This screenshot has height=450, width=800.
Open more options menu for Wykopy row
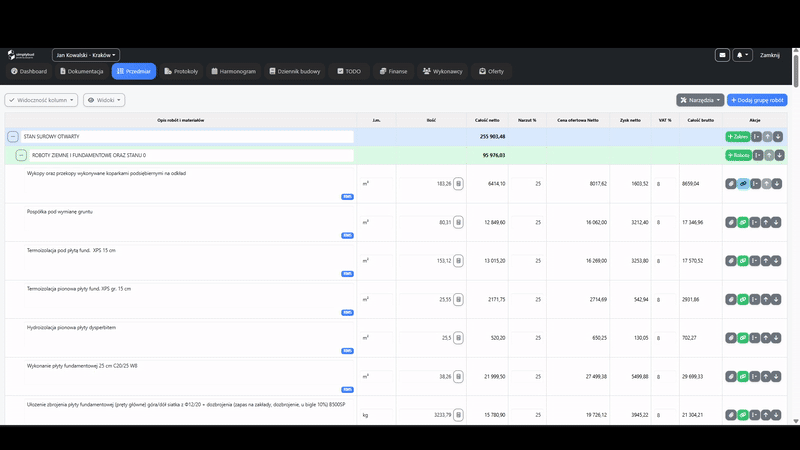[755, 184]
